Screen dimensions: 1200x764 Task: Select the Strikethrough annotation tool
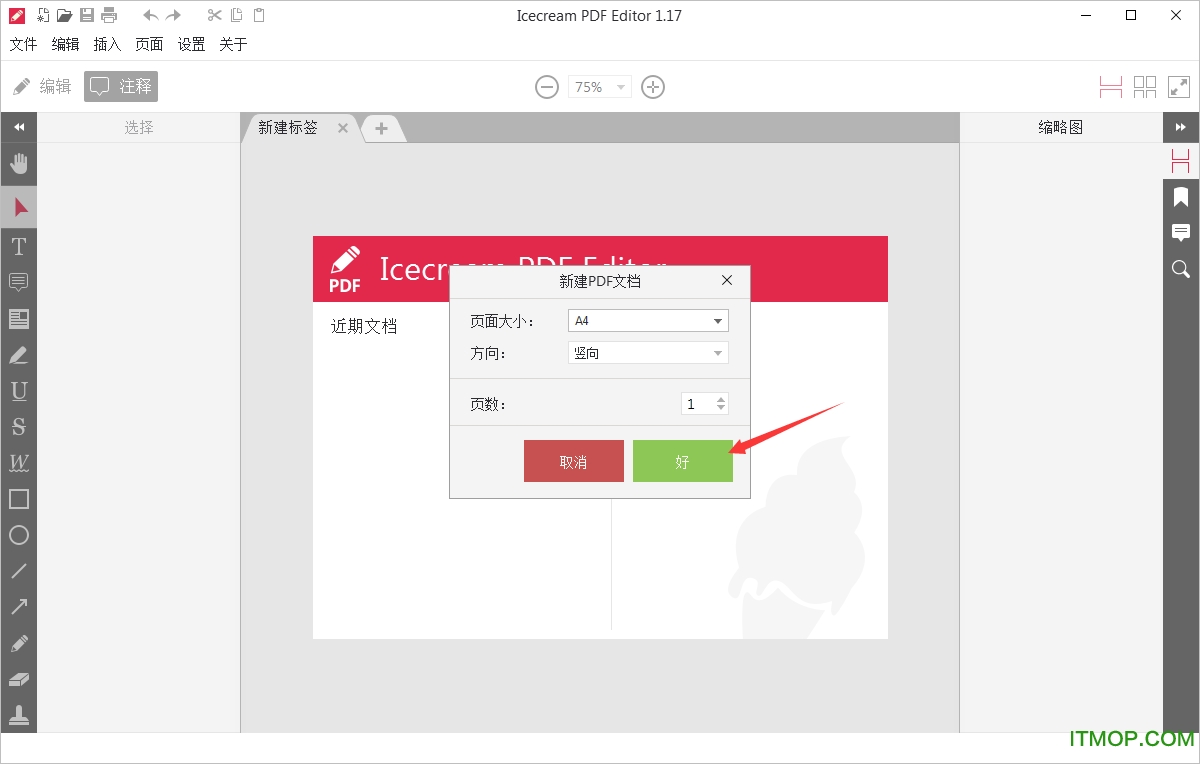[x=19, y=426]
